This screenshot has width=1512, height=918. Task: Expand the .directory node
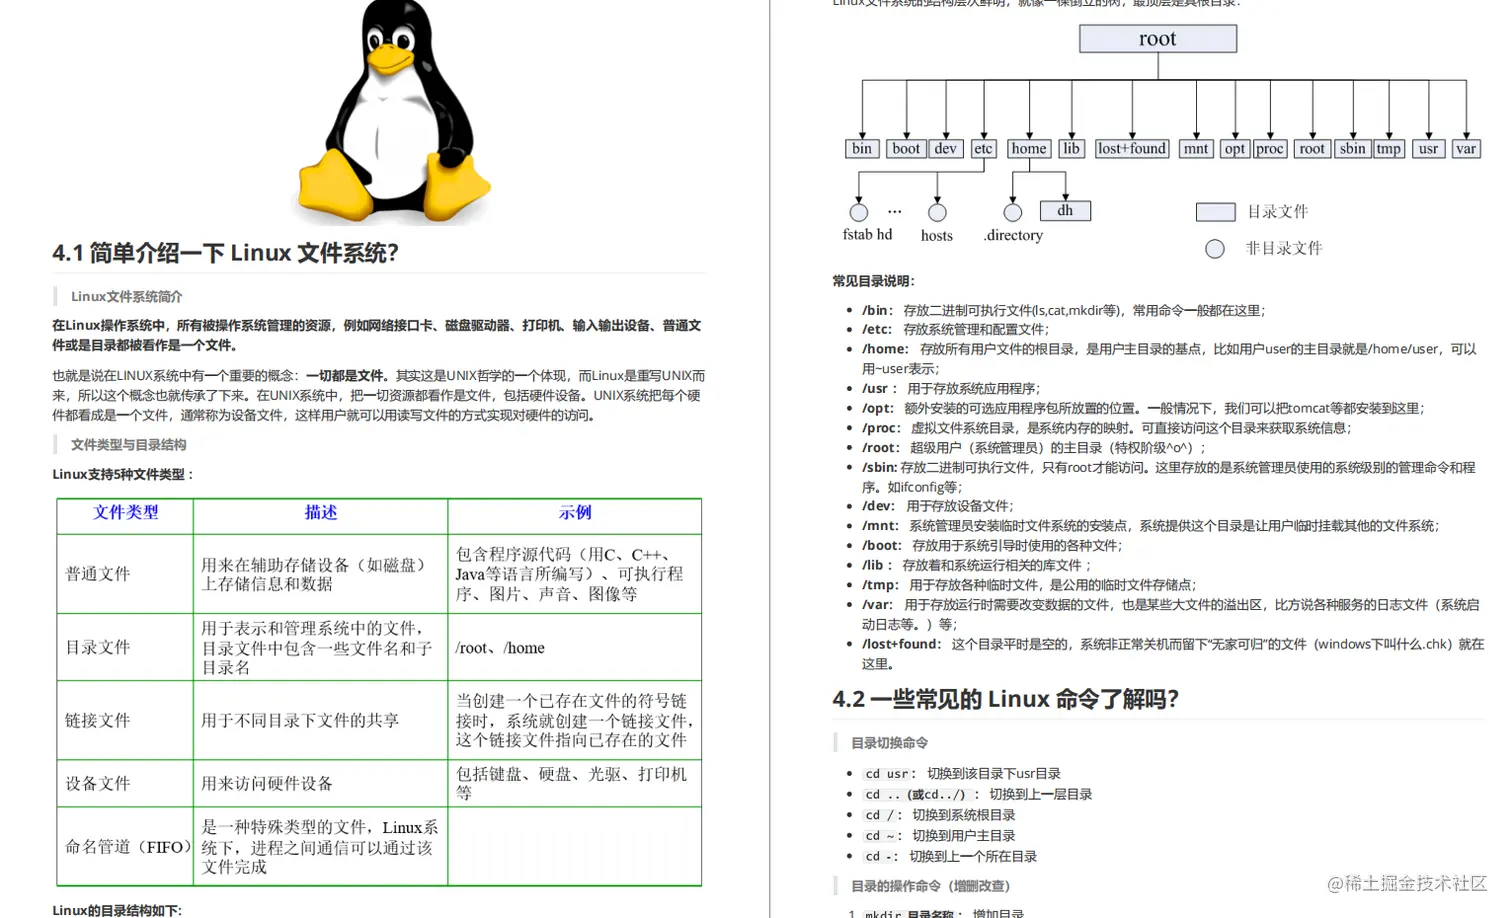point(1011,211)
